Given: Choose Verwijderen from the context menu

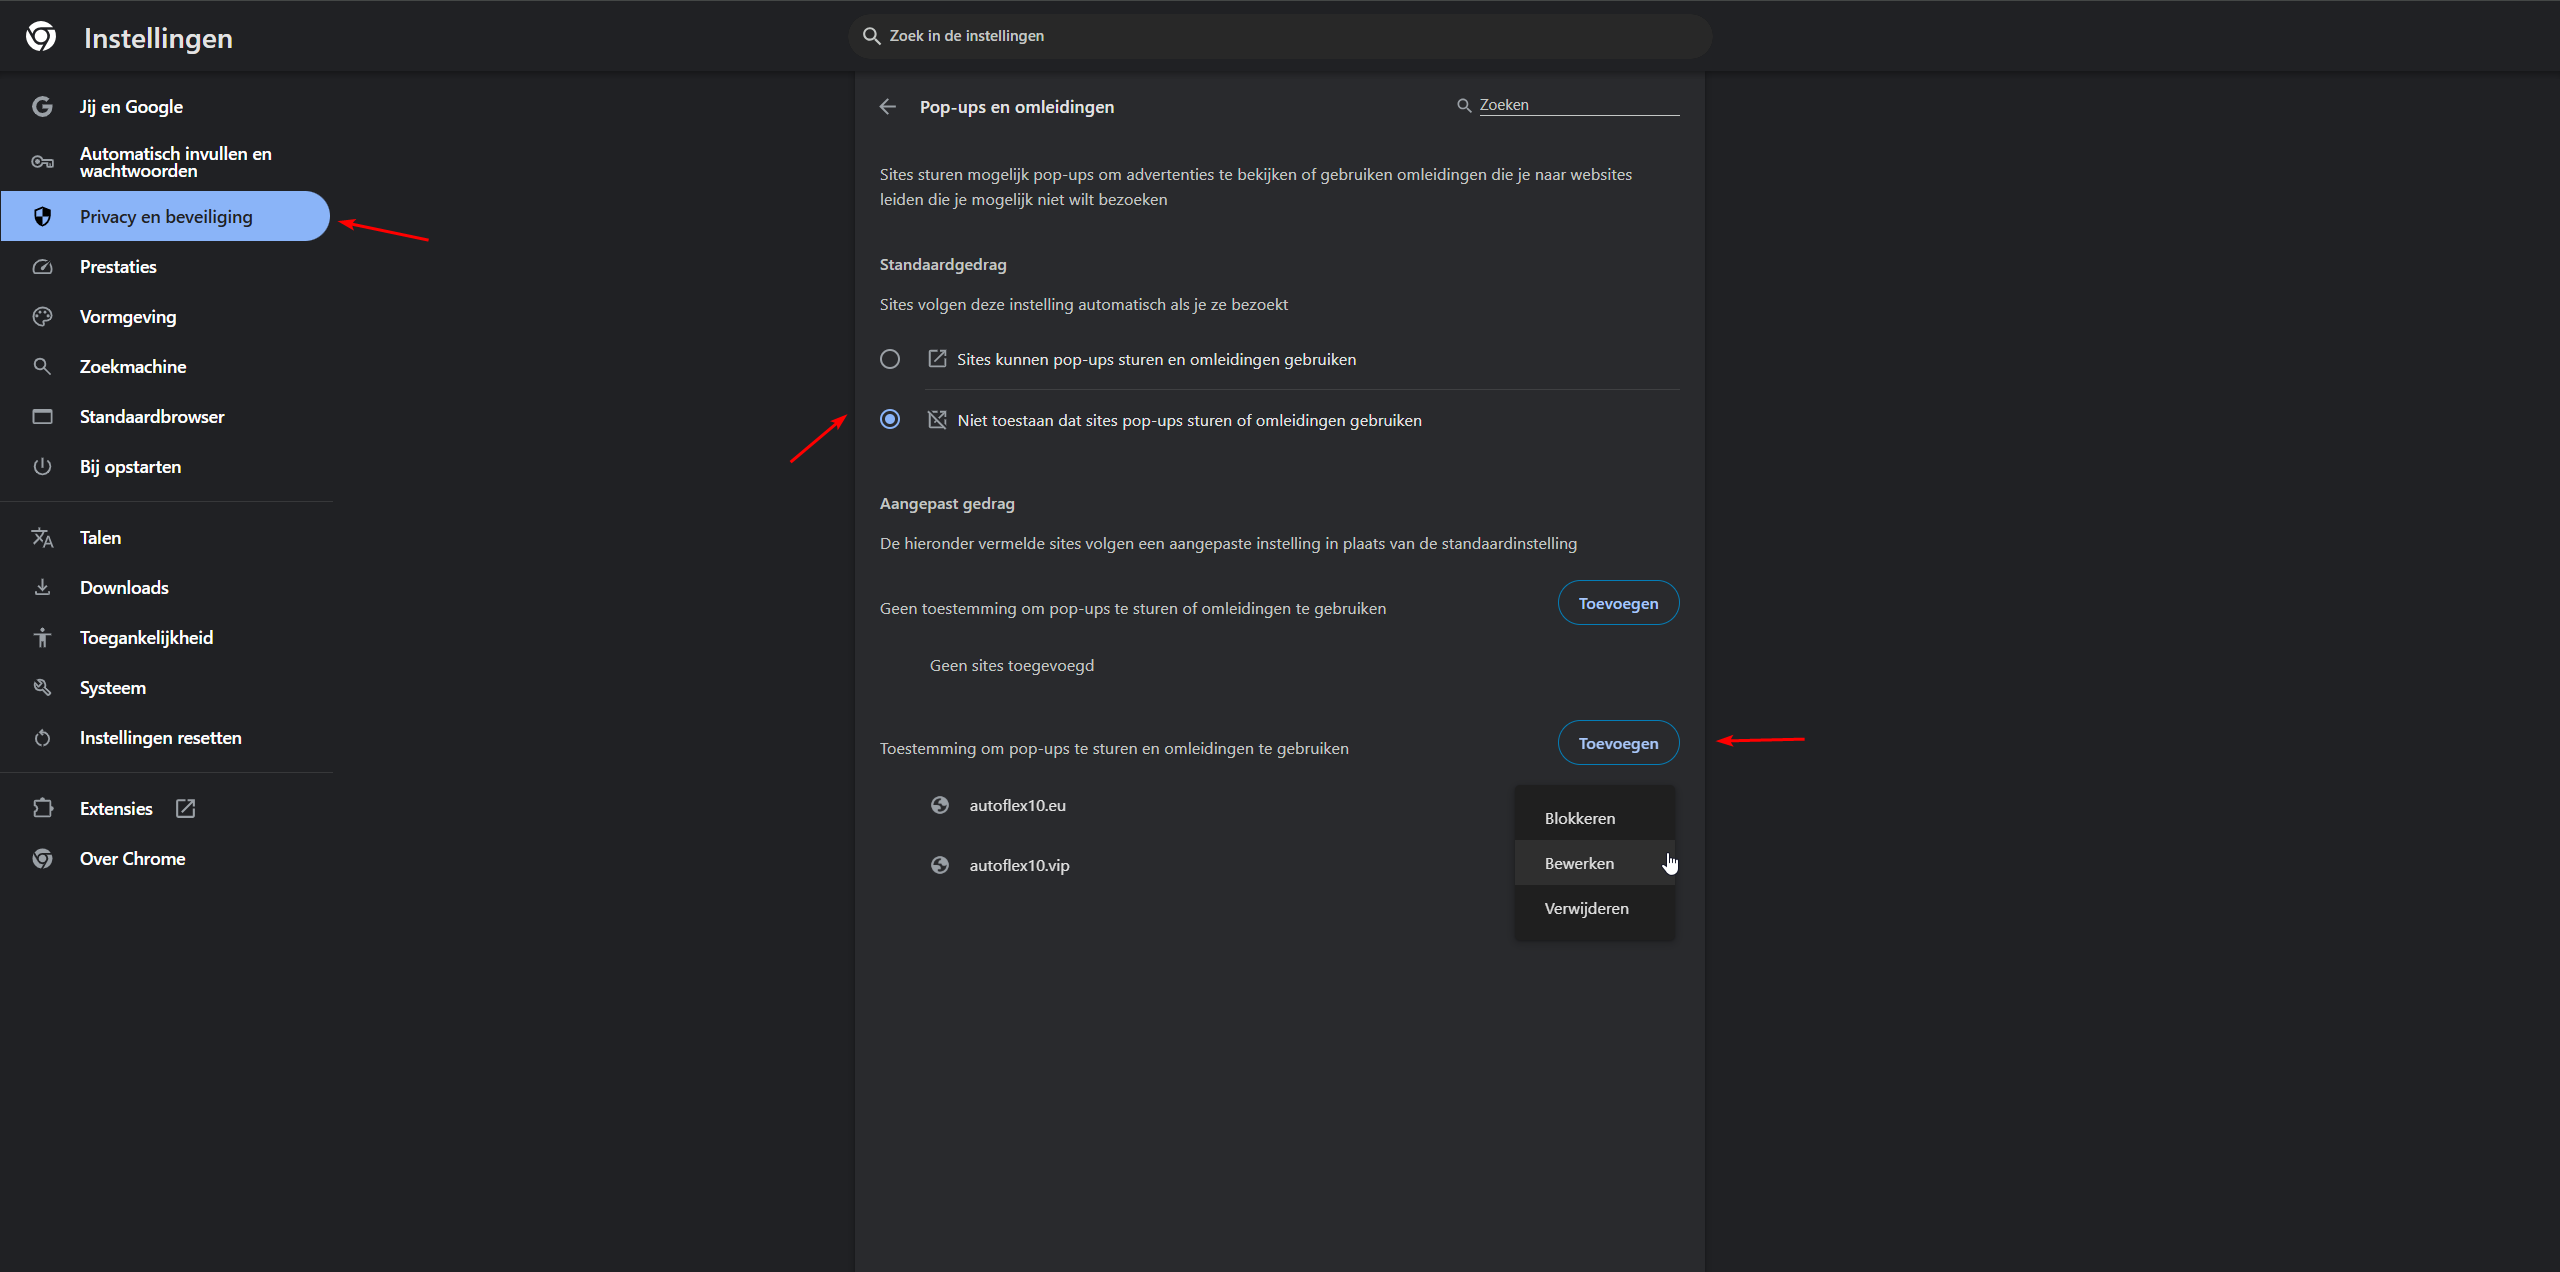Looking at the screenshot, I should 1586,908.
